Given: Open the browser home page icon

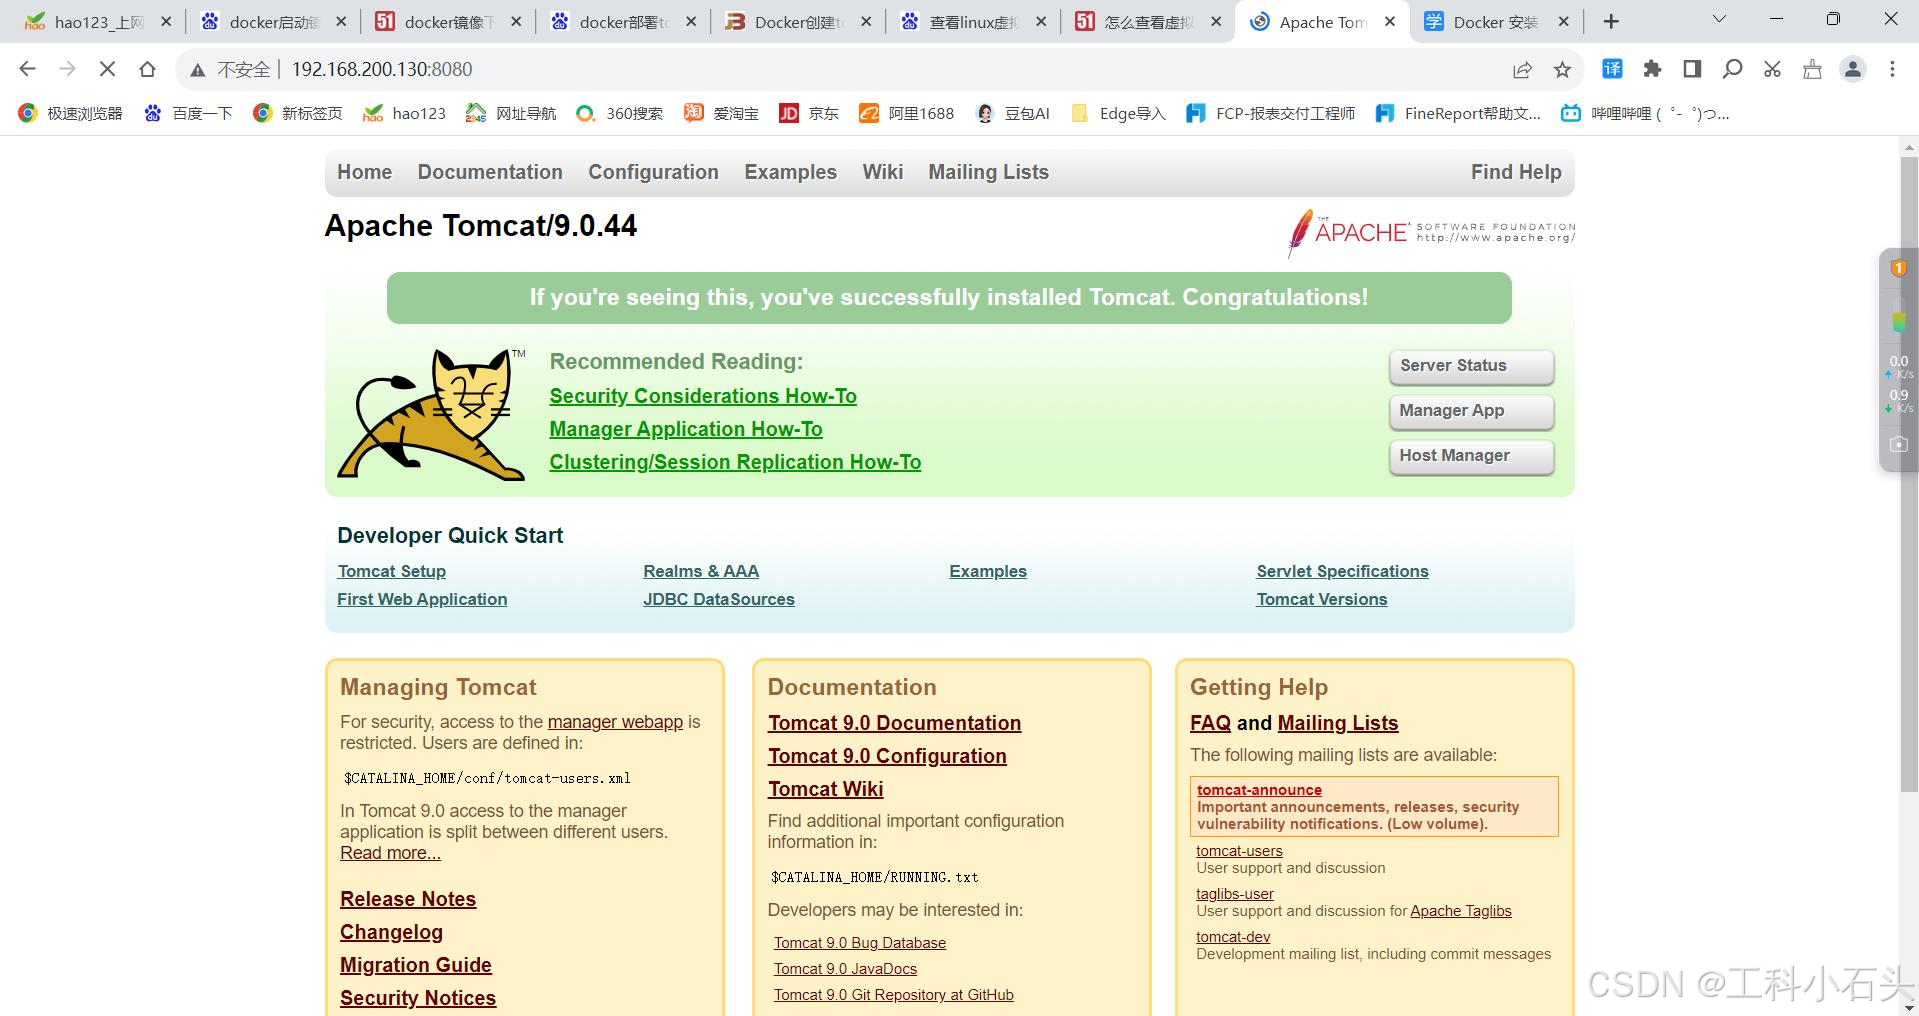Looking at the screenshot, I should click(x=148, y=69).
